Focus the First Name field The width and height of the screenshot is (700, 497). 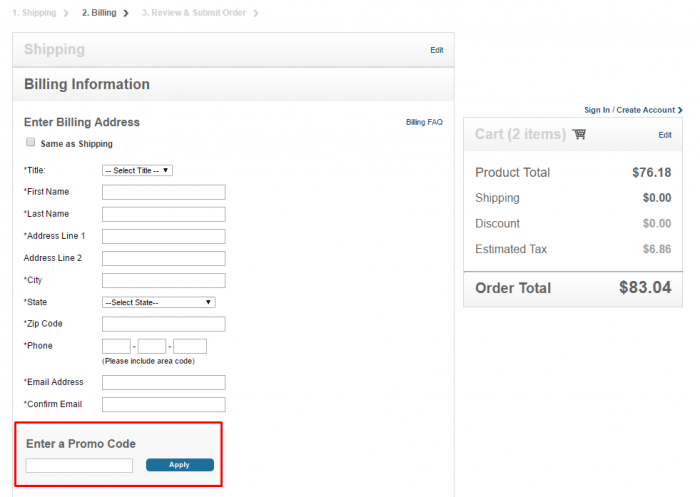click(x=164, y=192)
